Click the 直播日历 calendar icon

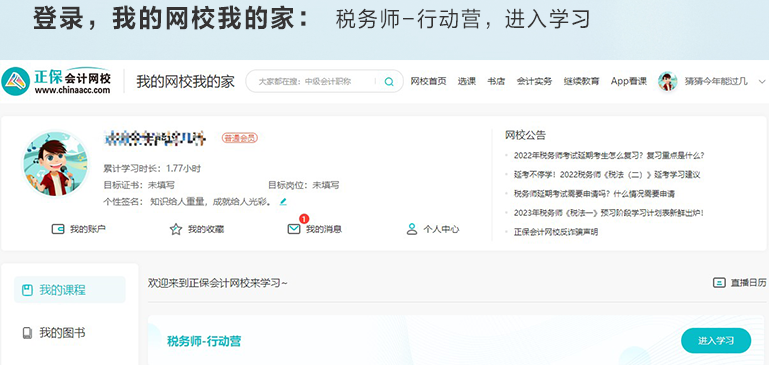[719, 283]
